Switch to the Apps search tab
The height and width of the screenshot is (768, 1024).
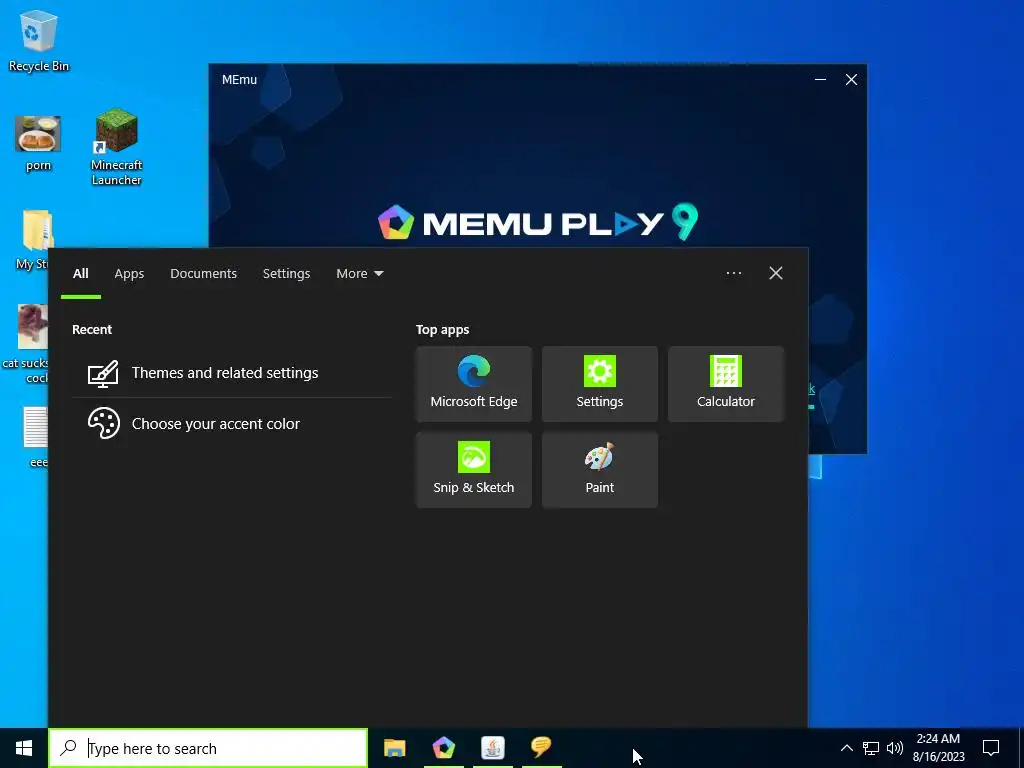click(x=129, y=274)
